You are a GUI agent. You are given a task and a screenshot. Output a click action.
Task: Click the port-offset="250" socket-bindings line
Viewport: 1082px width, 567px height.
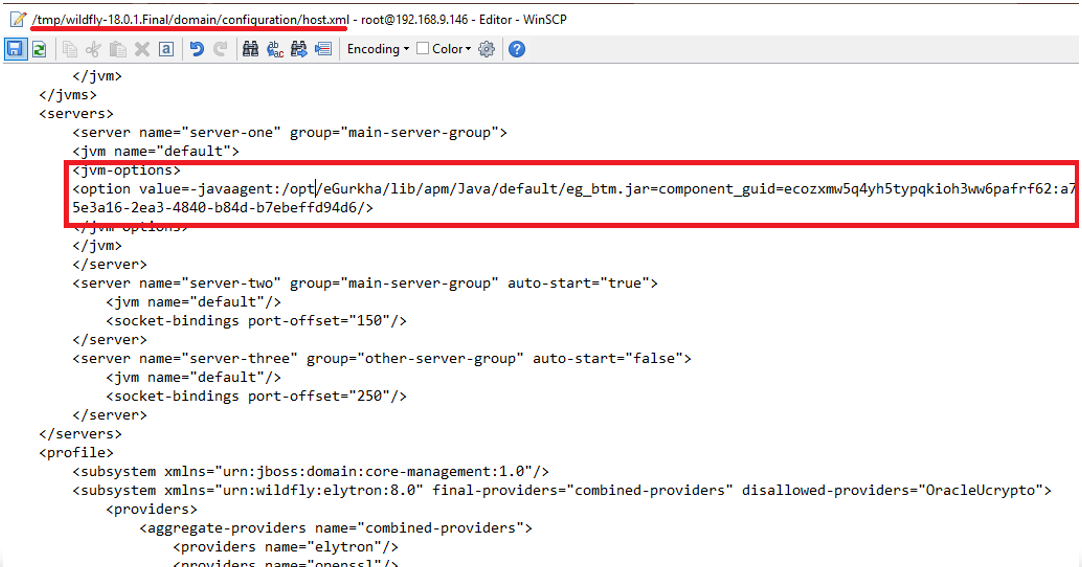click(256, 396)
